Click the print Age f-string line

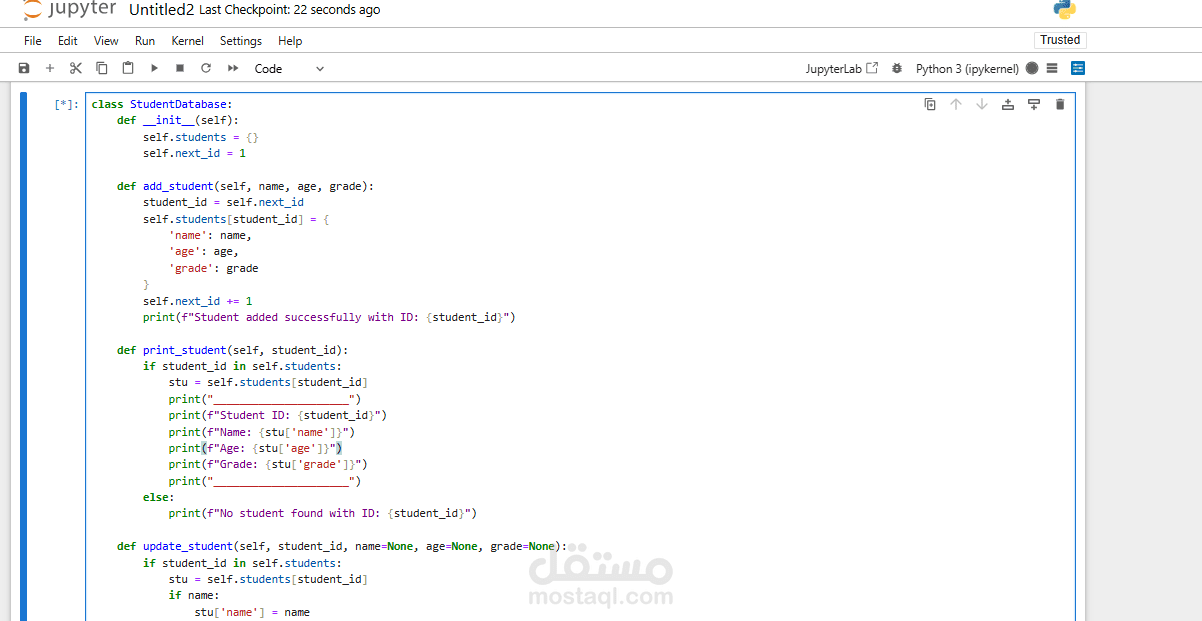[255, 448]
